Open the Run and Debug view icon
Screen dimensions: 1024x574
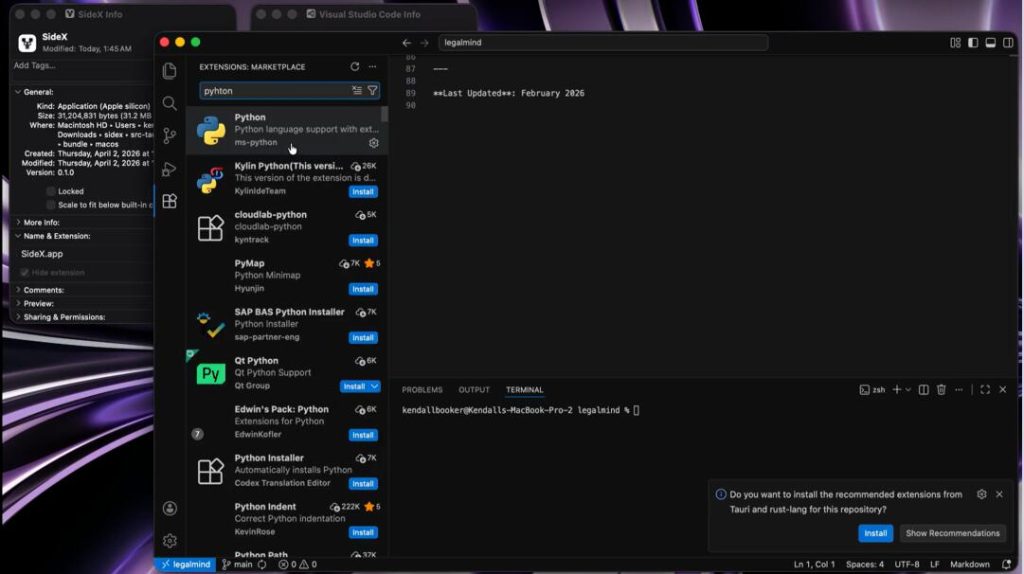(169, 168)
